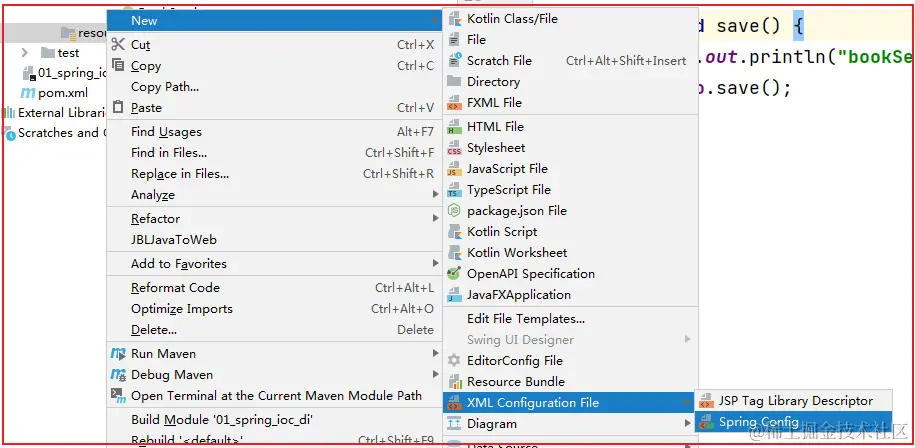The image size is (915, 448).
Task: Click the package.json File icon
Action: point(455,211)
